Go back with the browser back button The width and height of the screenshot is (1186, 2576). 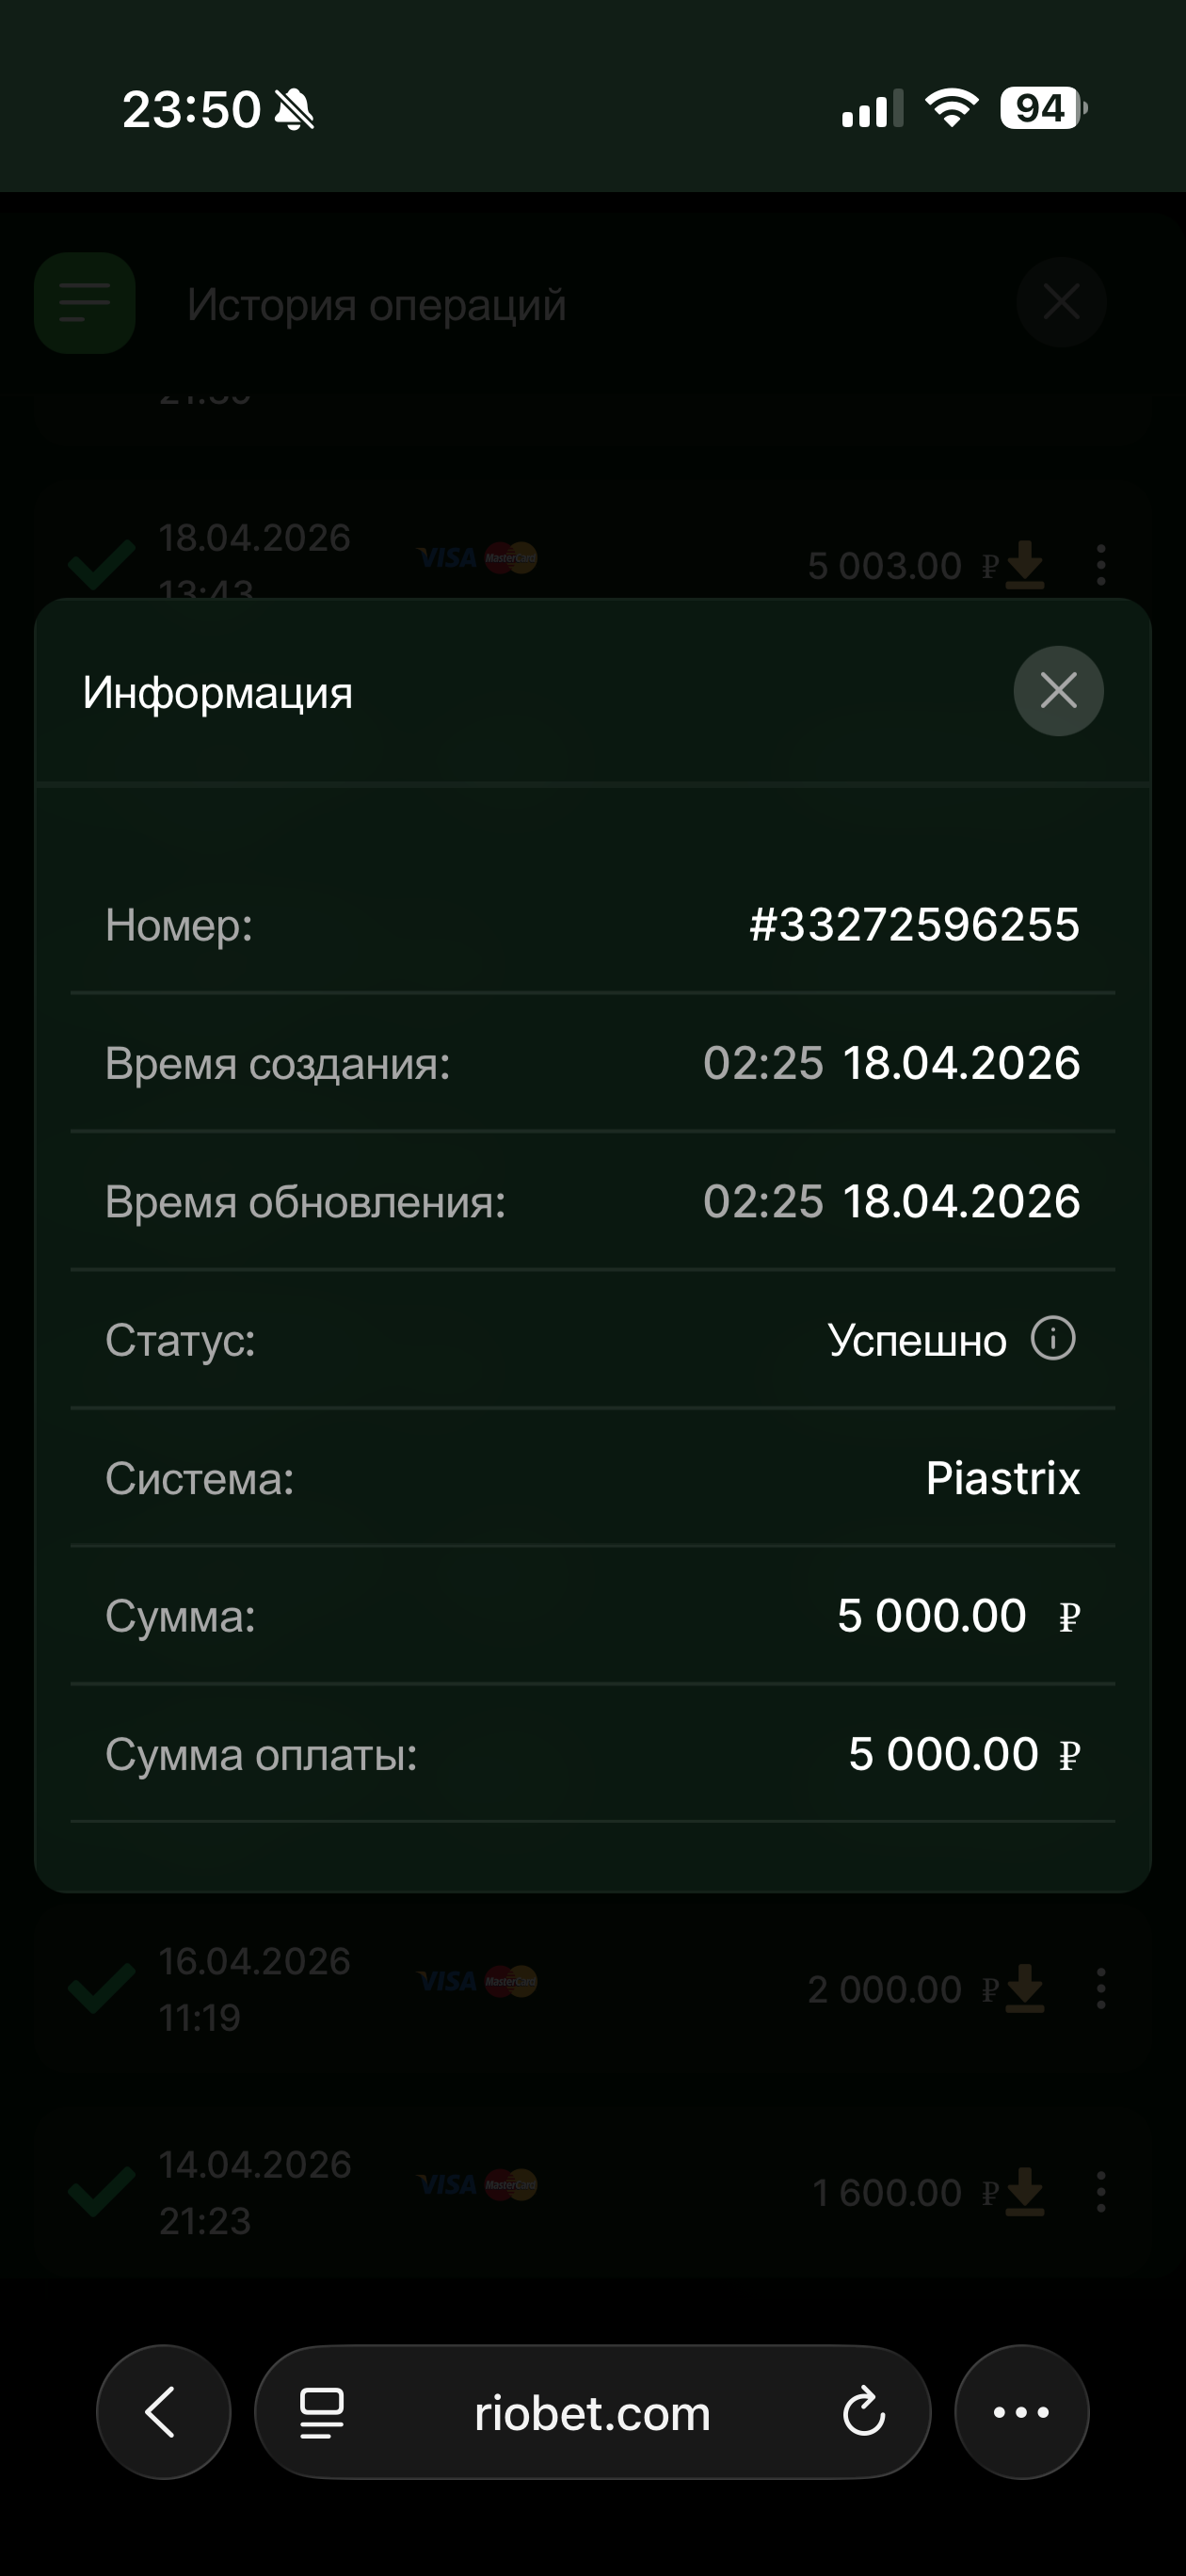(163, 2412)
